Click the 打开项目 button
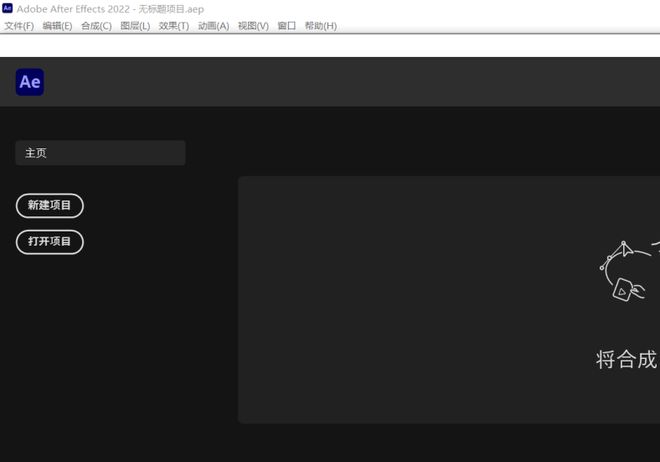 click(50, 242)
